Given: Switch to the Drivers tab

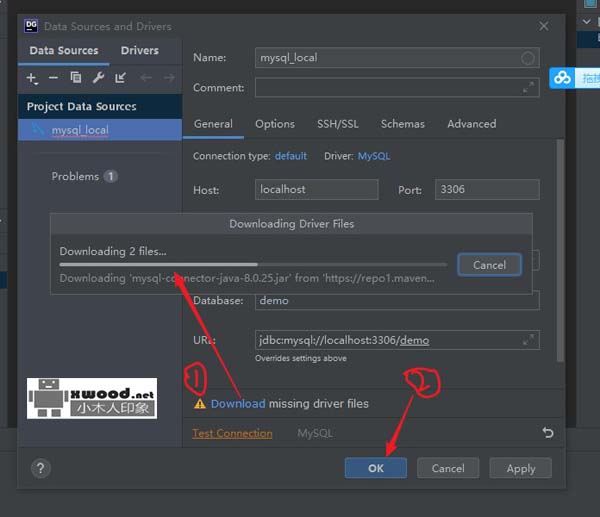Looking at the screenshot, I should point(140,51).
